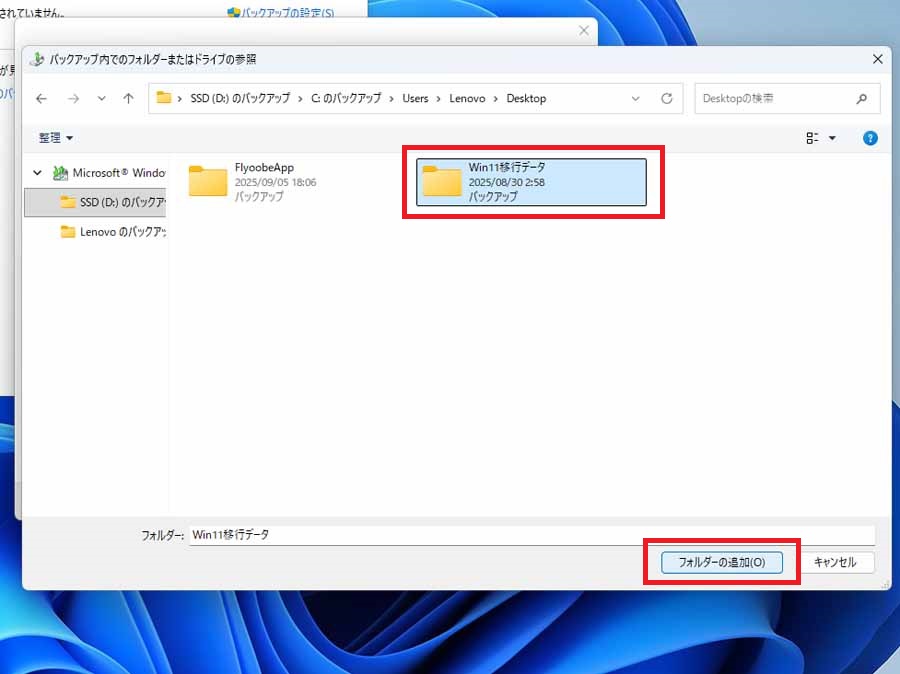The height and width of the screenshot is (674, 900).
Task: Select 'Lenovo のバックア' tree item
Action: [x=113, y=232]
